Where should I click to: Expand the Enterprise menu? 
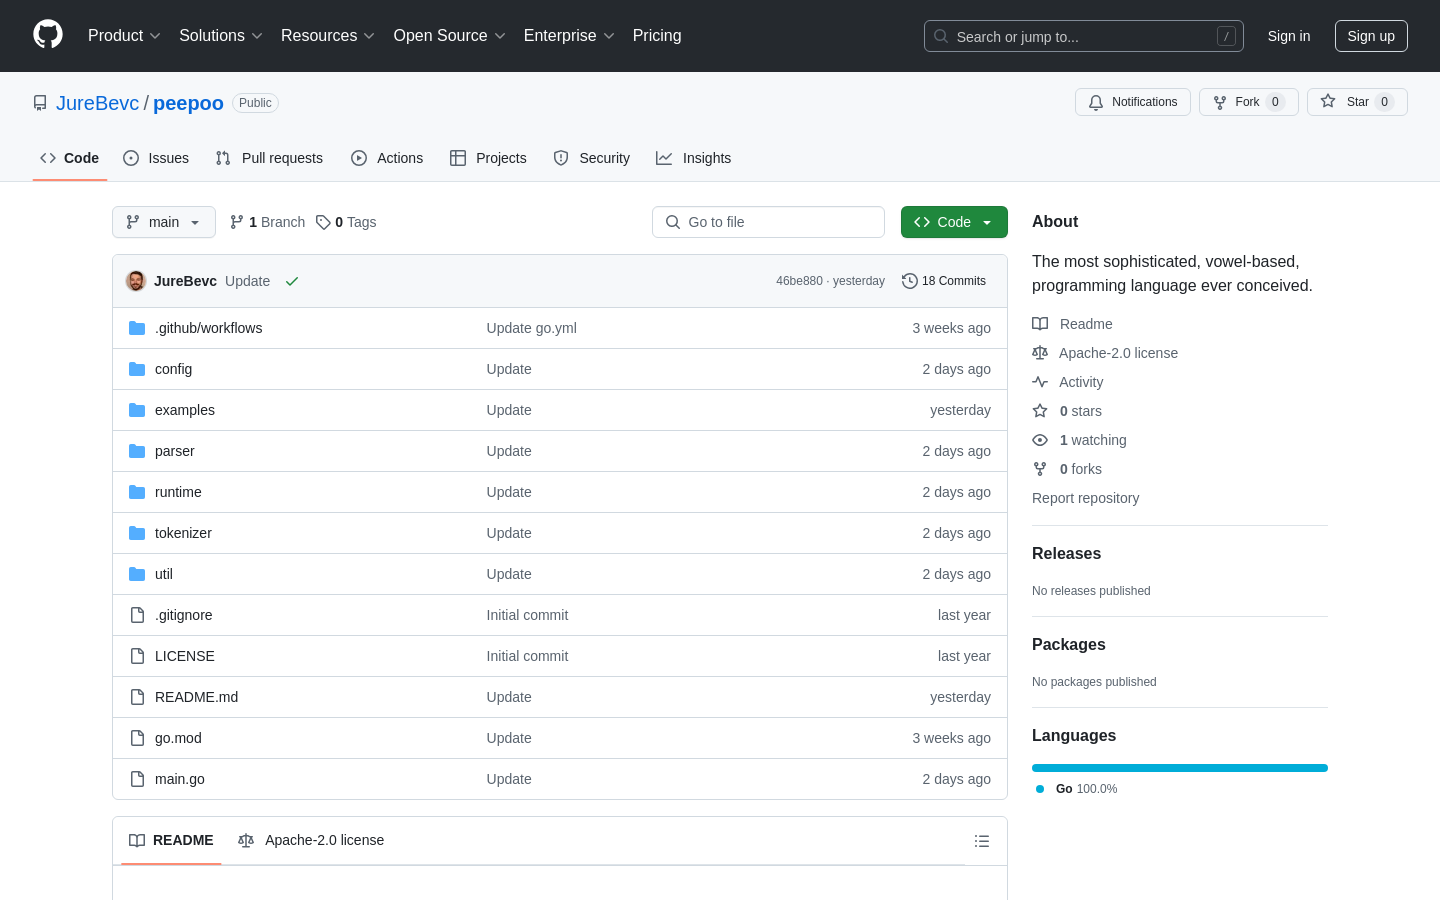(569, 36)
